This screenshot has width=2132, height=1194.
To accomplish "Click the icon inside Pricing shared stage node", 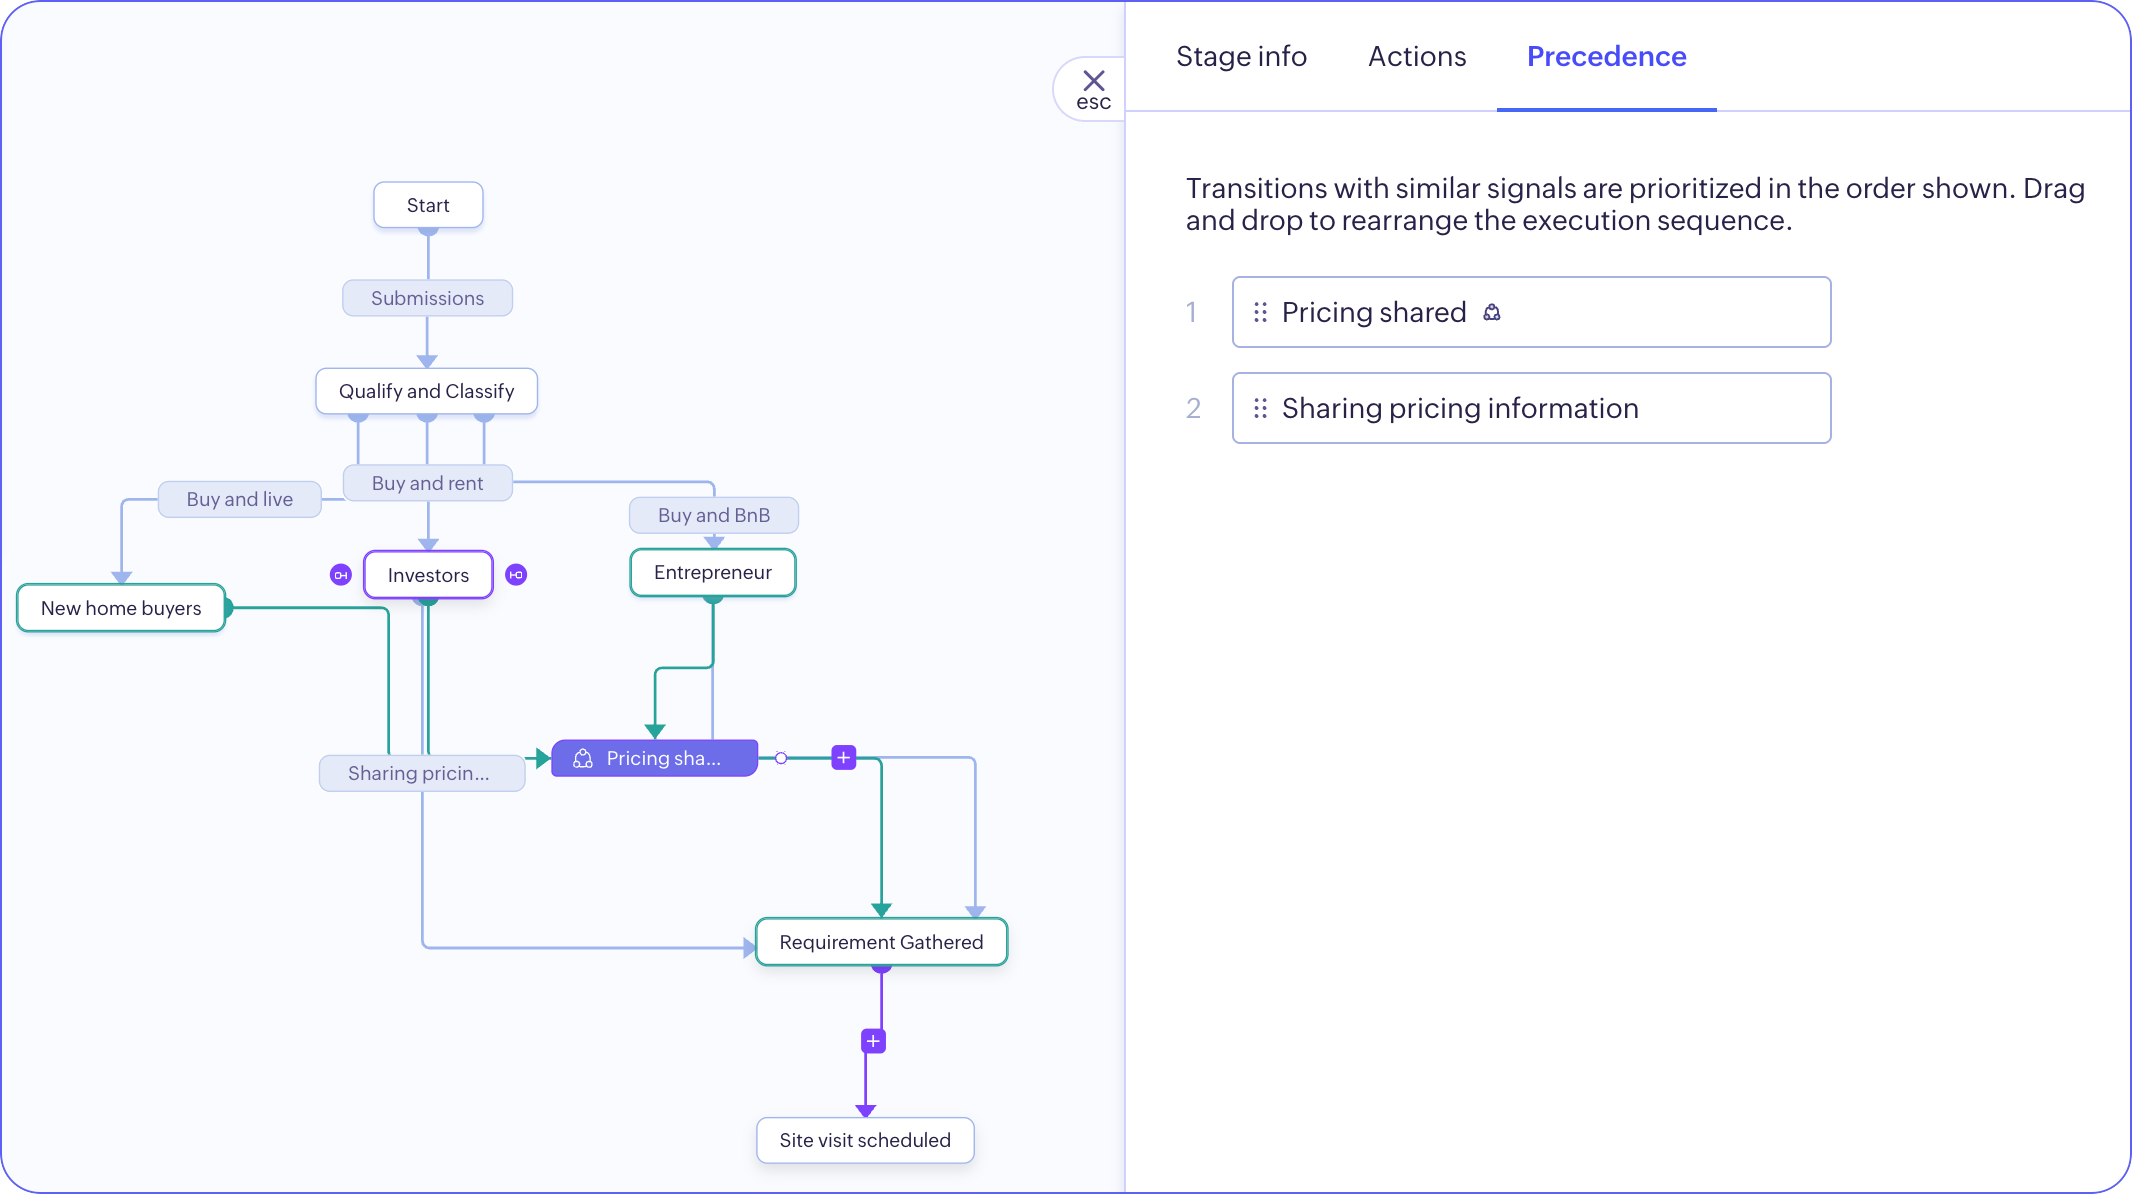I will pyautogui.click(x=583, y=759).
